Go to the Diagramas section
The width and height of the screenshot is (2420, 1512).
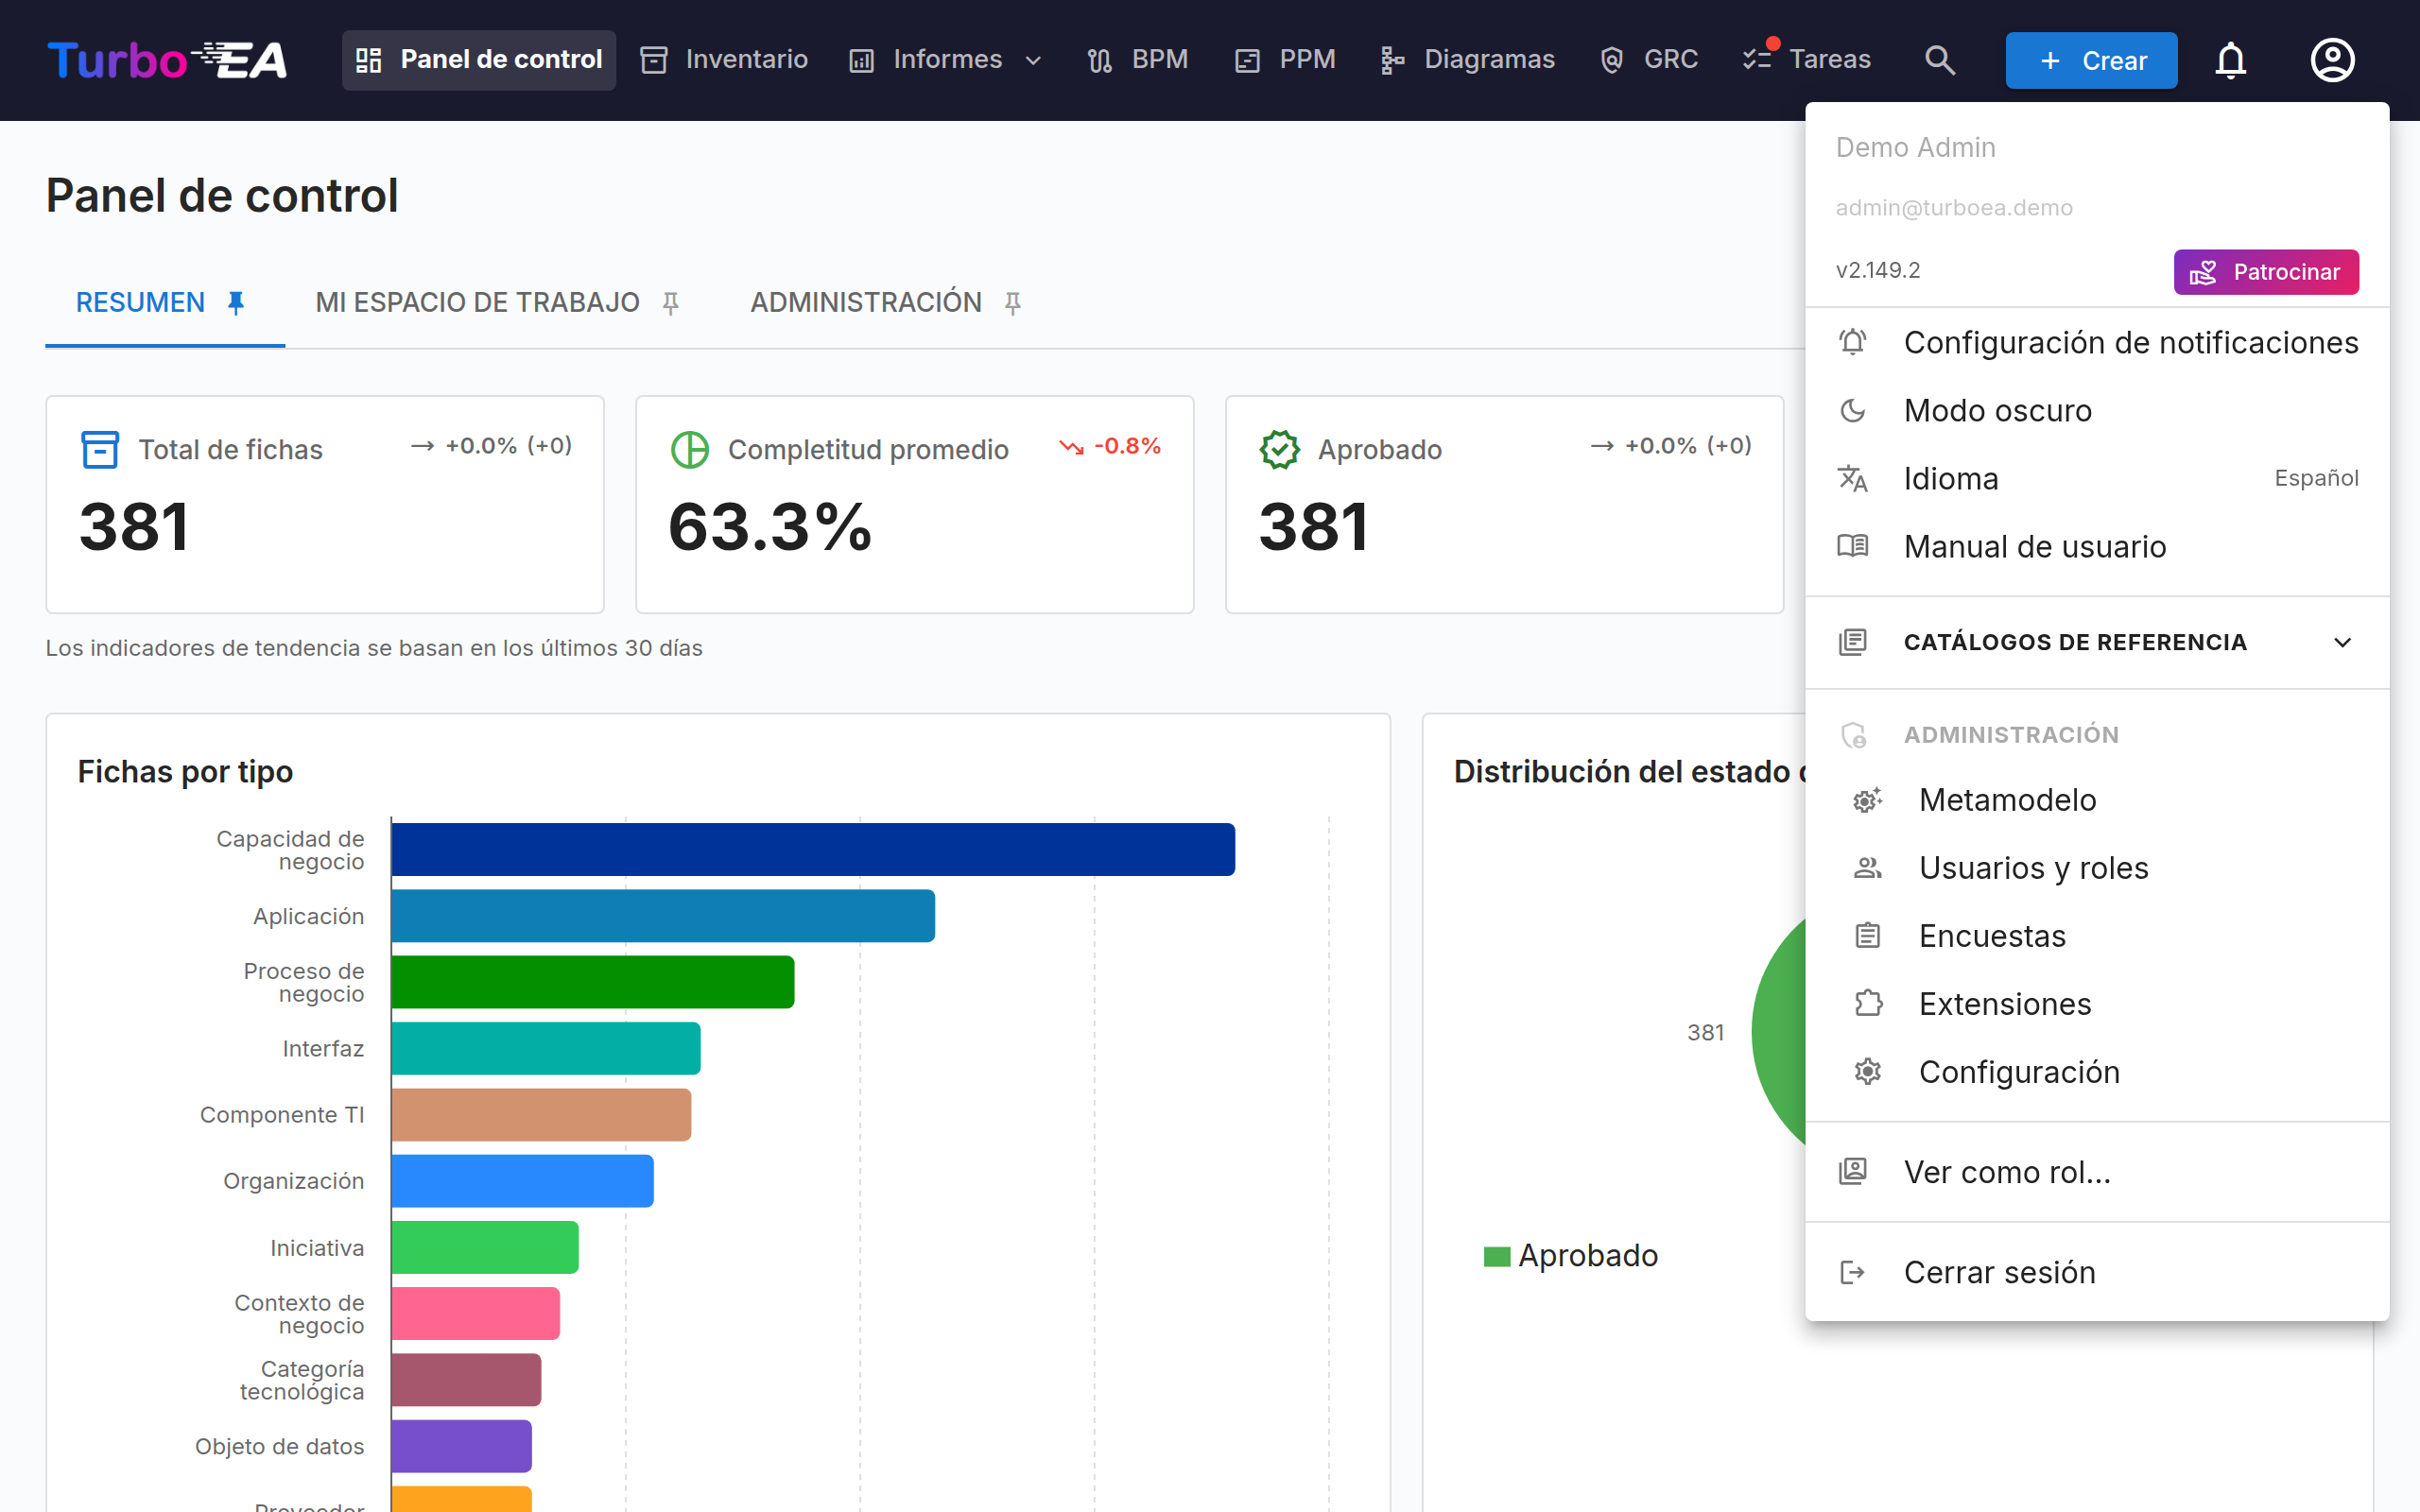coord(1467,60)
